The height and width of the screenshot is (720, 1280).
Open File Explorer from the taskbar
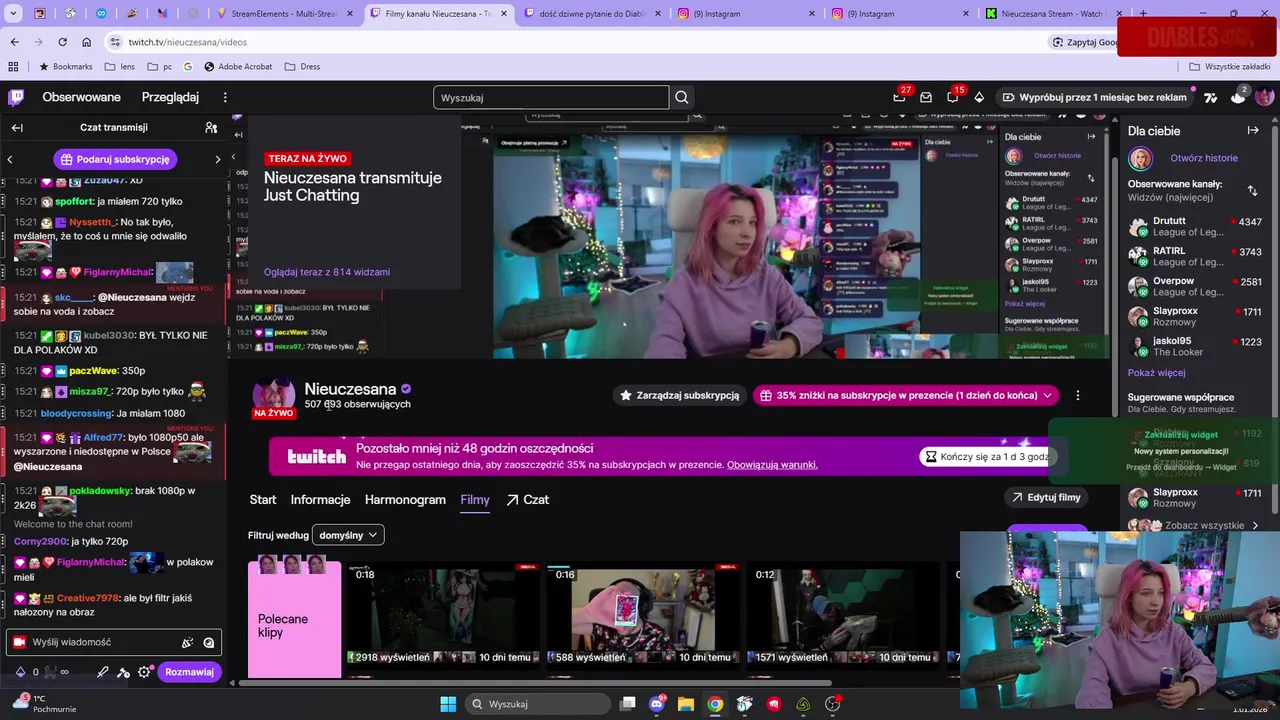[686, 704]
